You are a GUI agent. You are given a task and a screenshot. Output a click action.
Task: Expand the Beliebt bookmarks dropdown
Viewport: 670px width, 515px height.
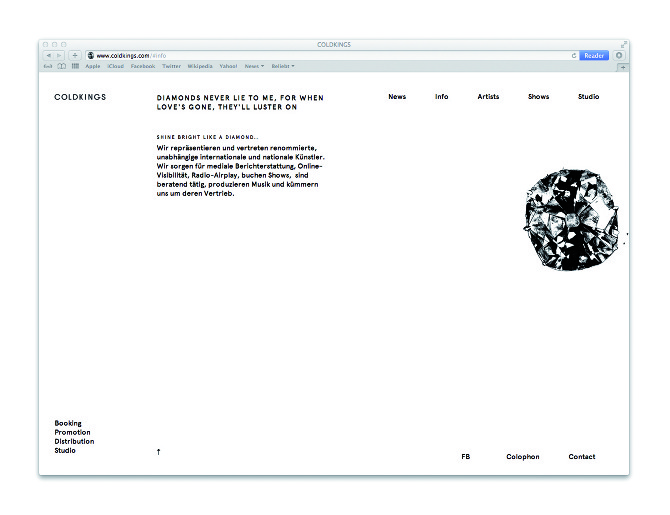click(x=283, y=66)
